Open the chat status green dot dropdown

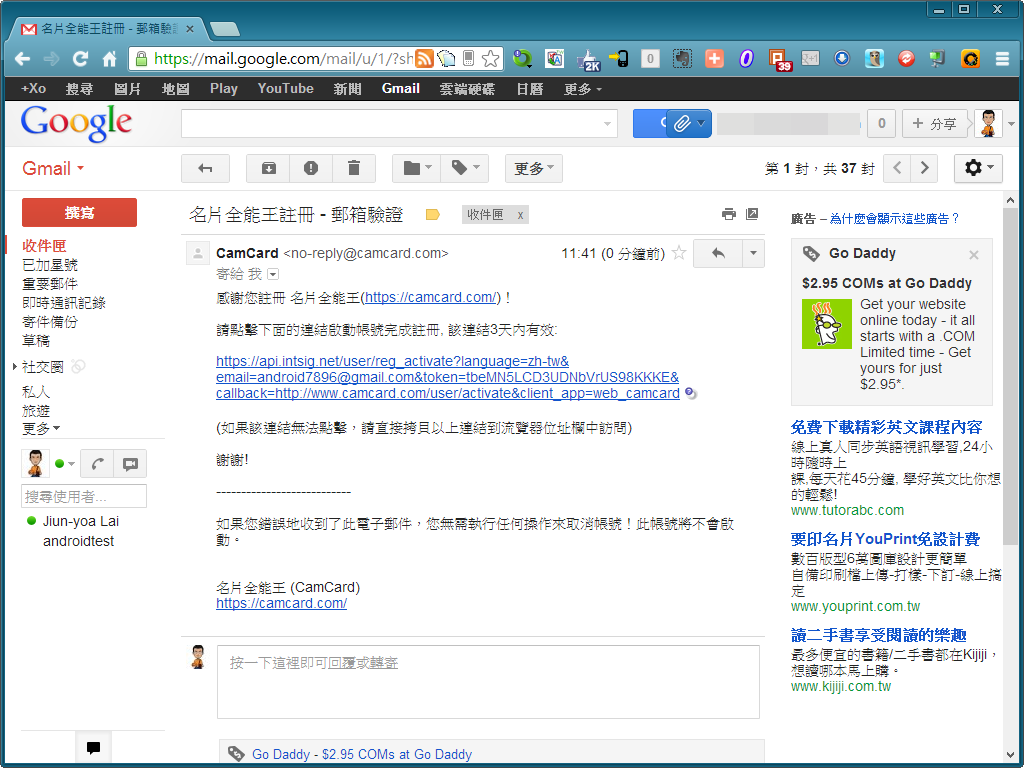click(65, 464)
